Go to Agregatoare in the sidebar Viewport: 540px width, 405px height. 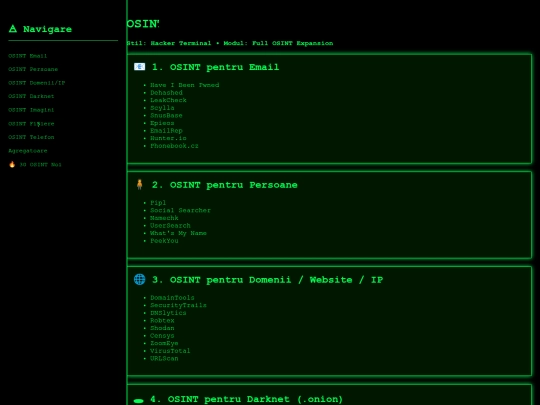pos(28,151)
